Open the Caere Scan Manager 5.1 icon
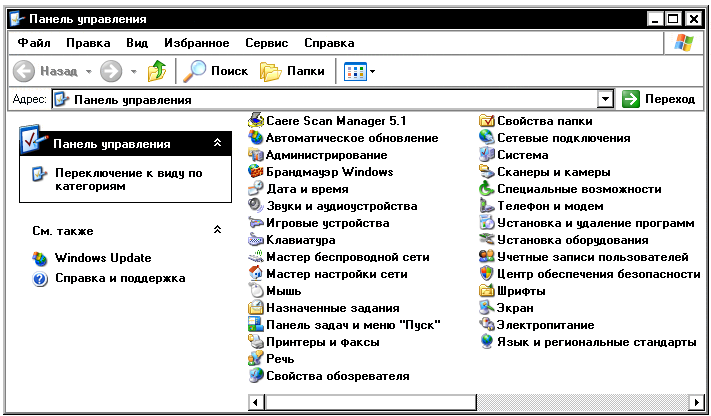The image size is (711, 416). point(256,121)
